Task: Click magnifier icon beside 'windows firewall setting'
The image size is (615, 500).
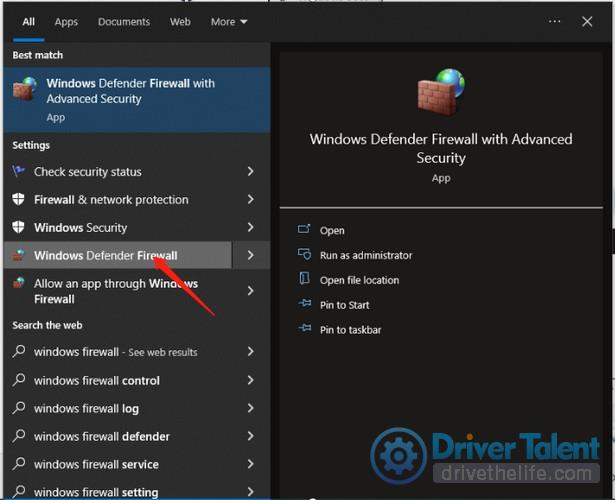Action: pyautogui.click(x=18, y=491)
